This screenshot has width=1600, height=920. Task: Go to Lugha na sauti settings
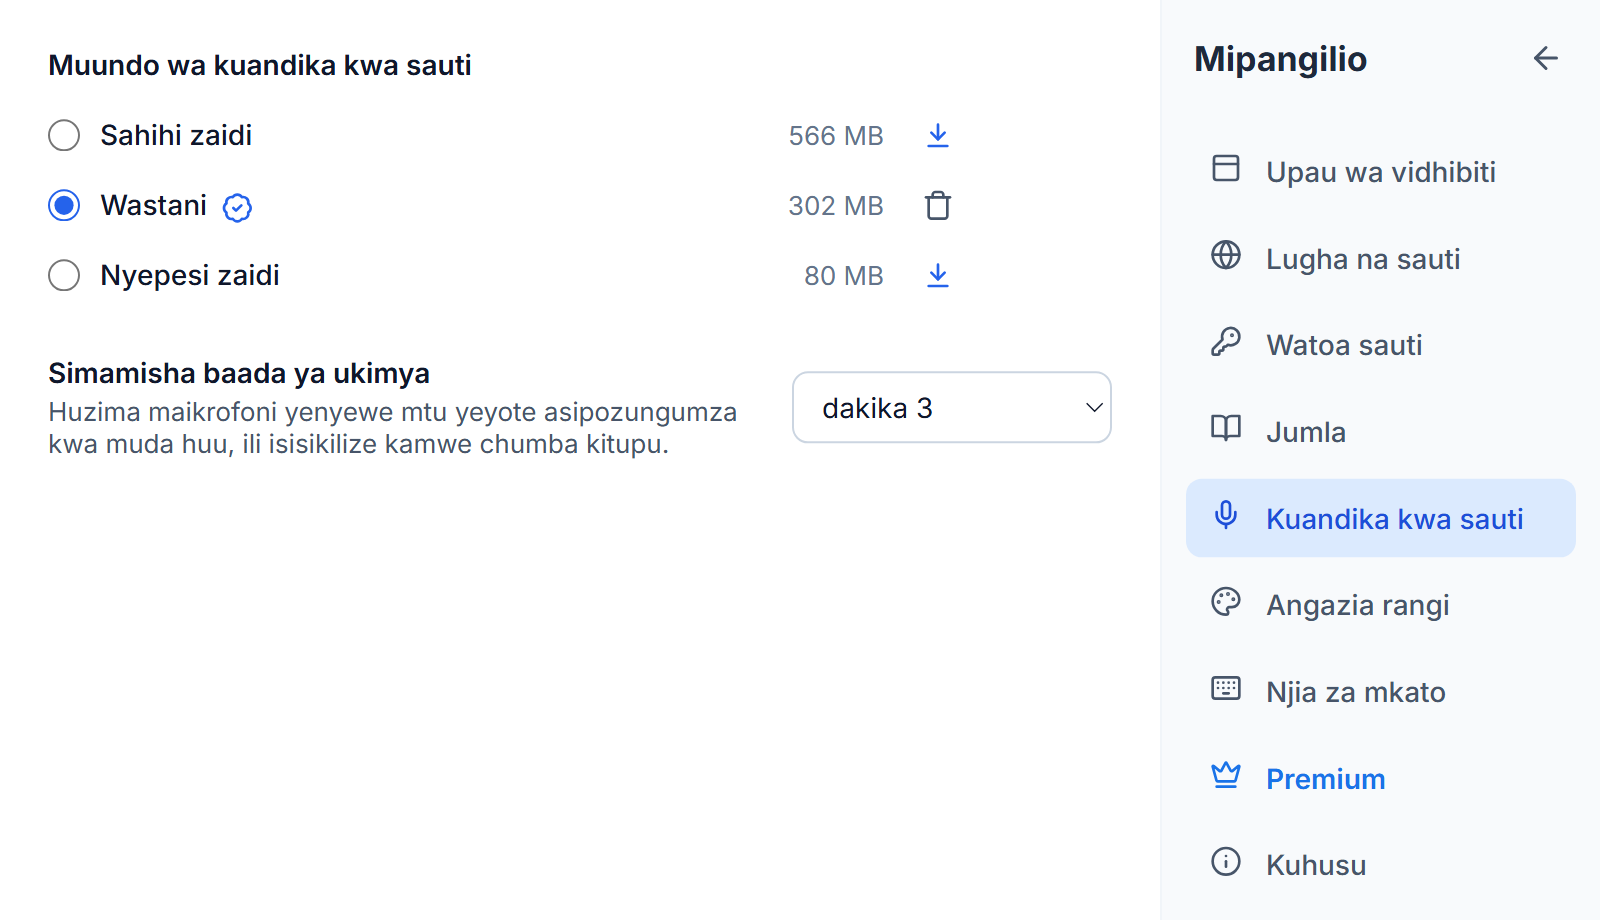click(1380, 258)
